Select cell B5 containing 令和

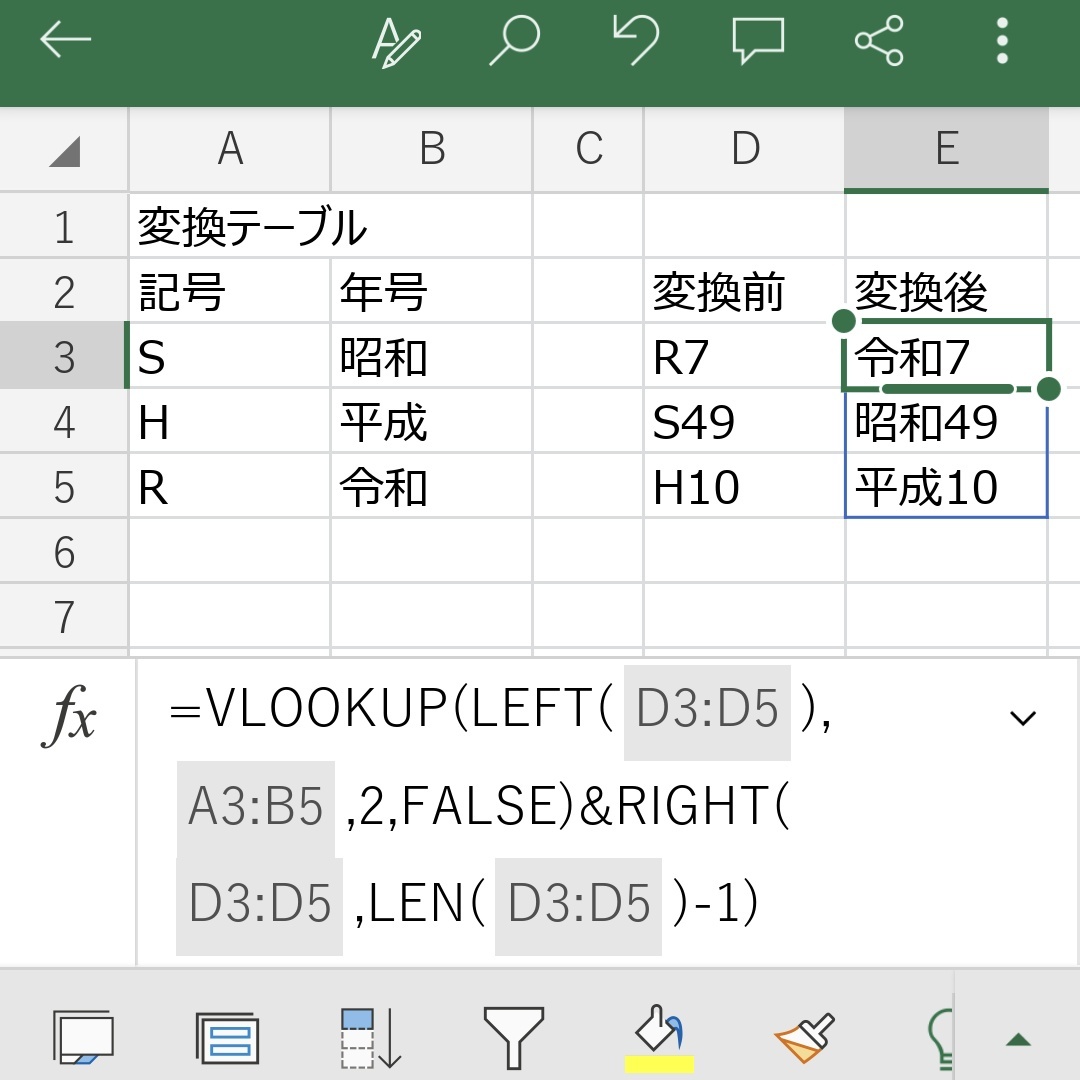click(x=432, y=486)
